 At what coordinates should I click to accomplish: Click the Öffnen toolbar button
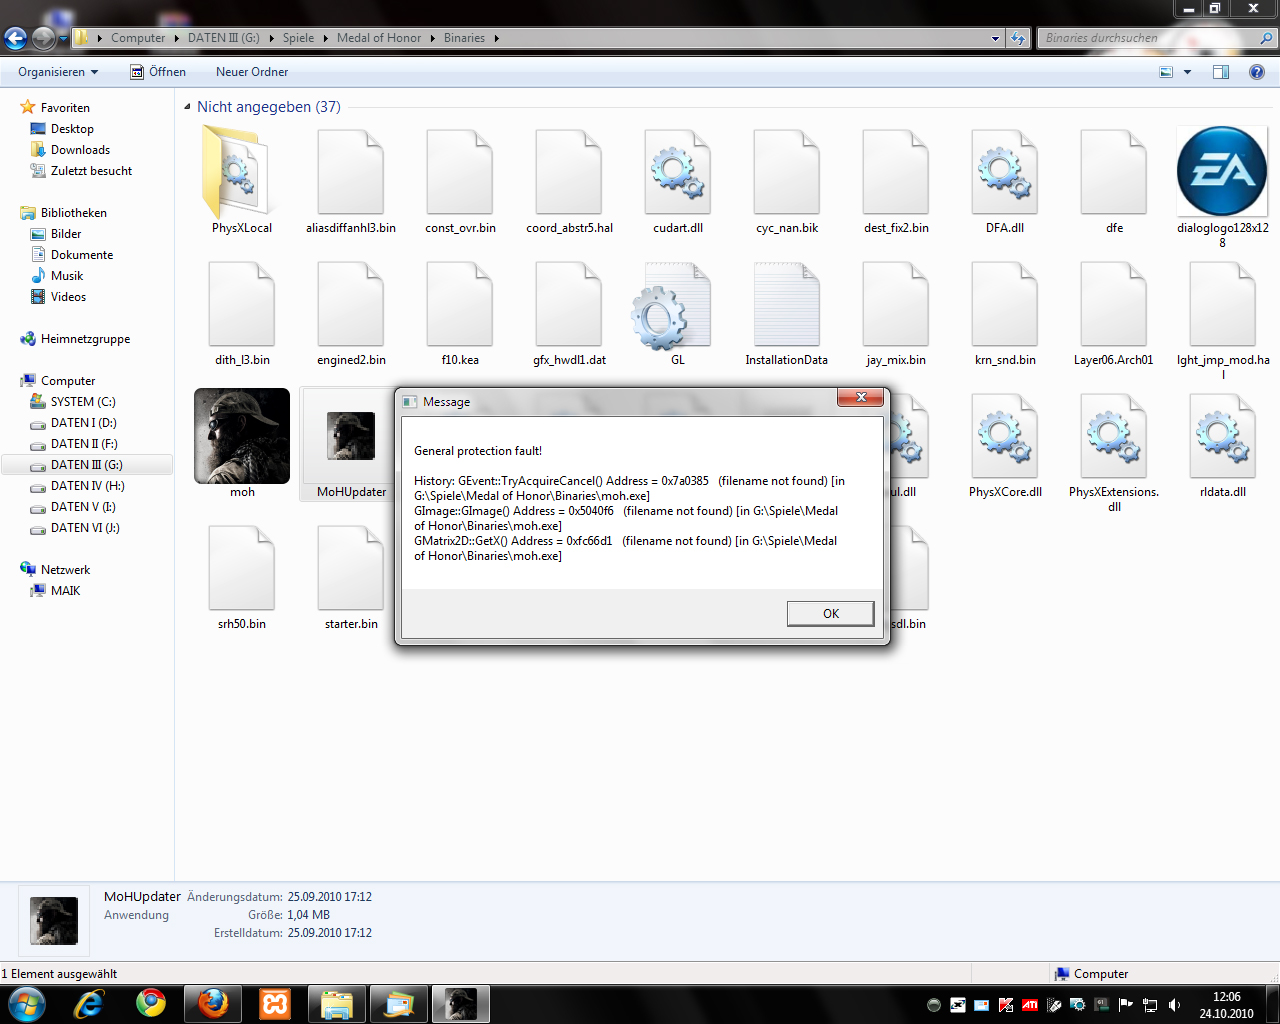click(x=158, y=72)
